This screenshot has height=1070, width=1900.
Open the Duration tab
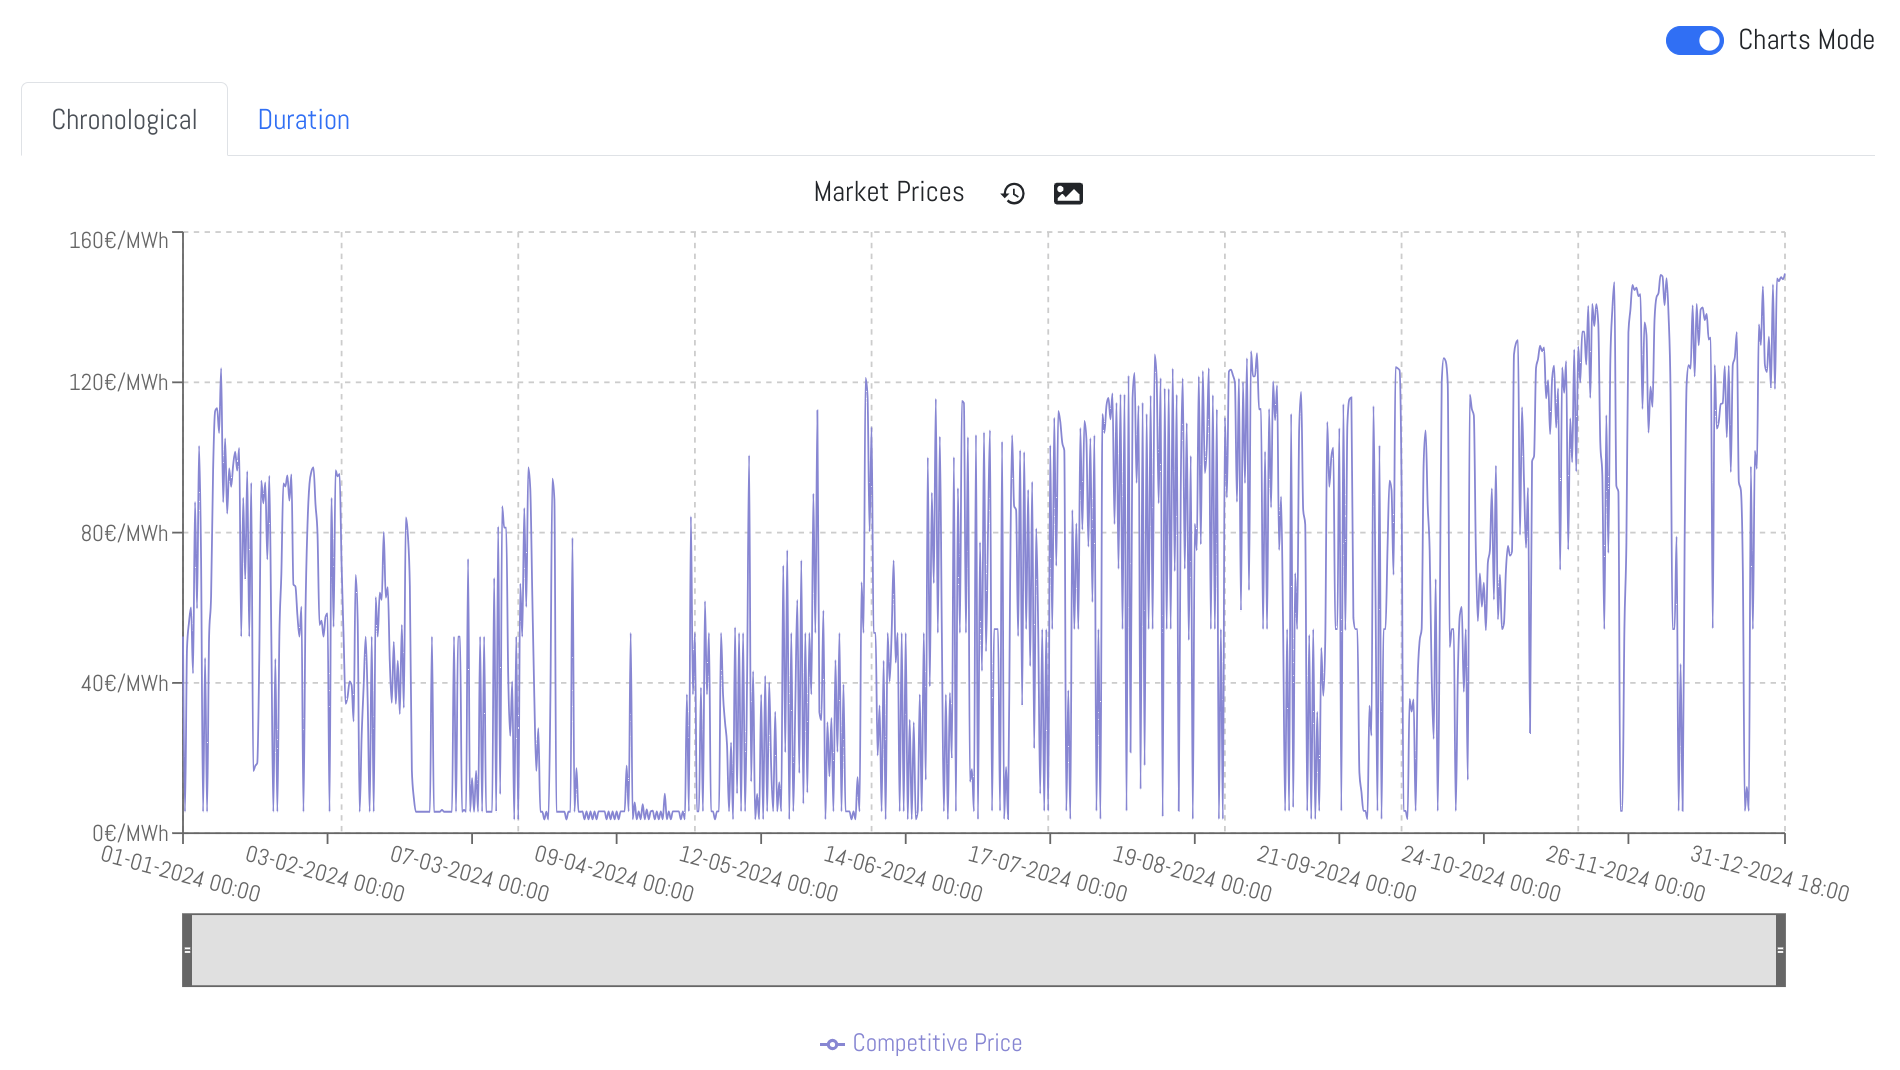[x=303, y=120]
